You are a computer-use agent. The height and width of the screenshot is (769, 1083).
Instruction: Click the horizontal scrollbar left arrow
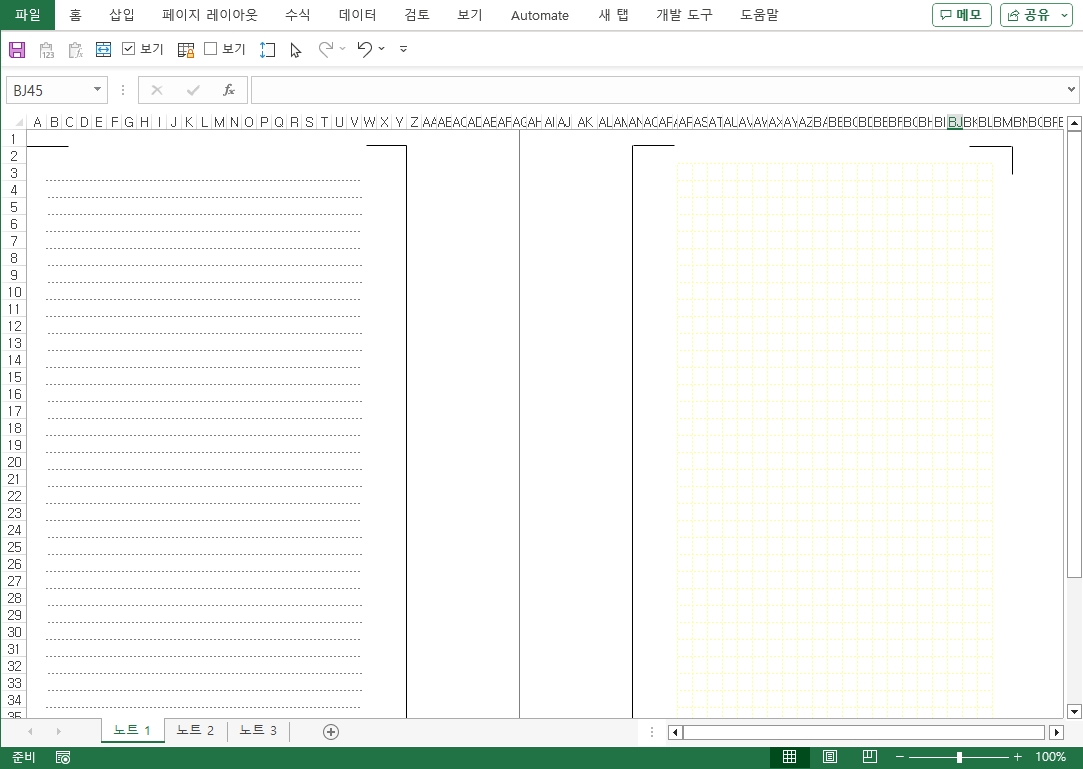pyautogui.click(x=675, y=732)
